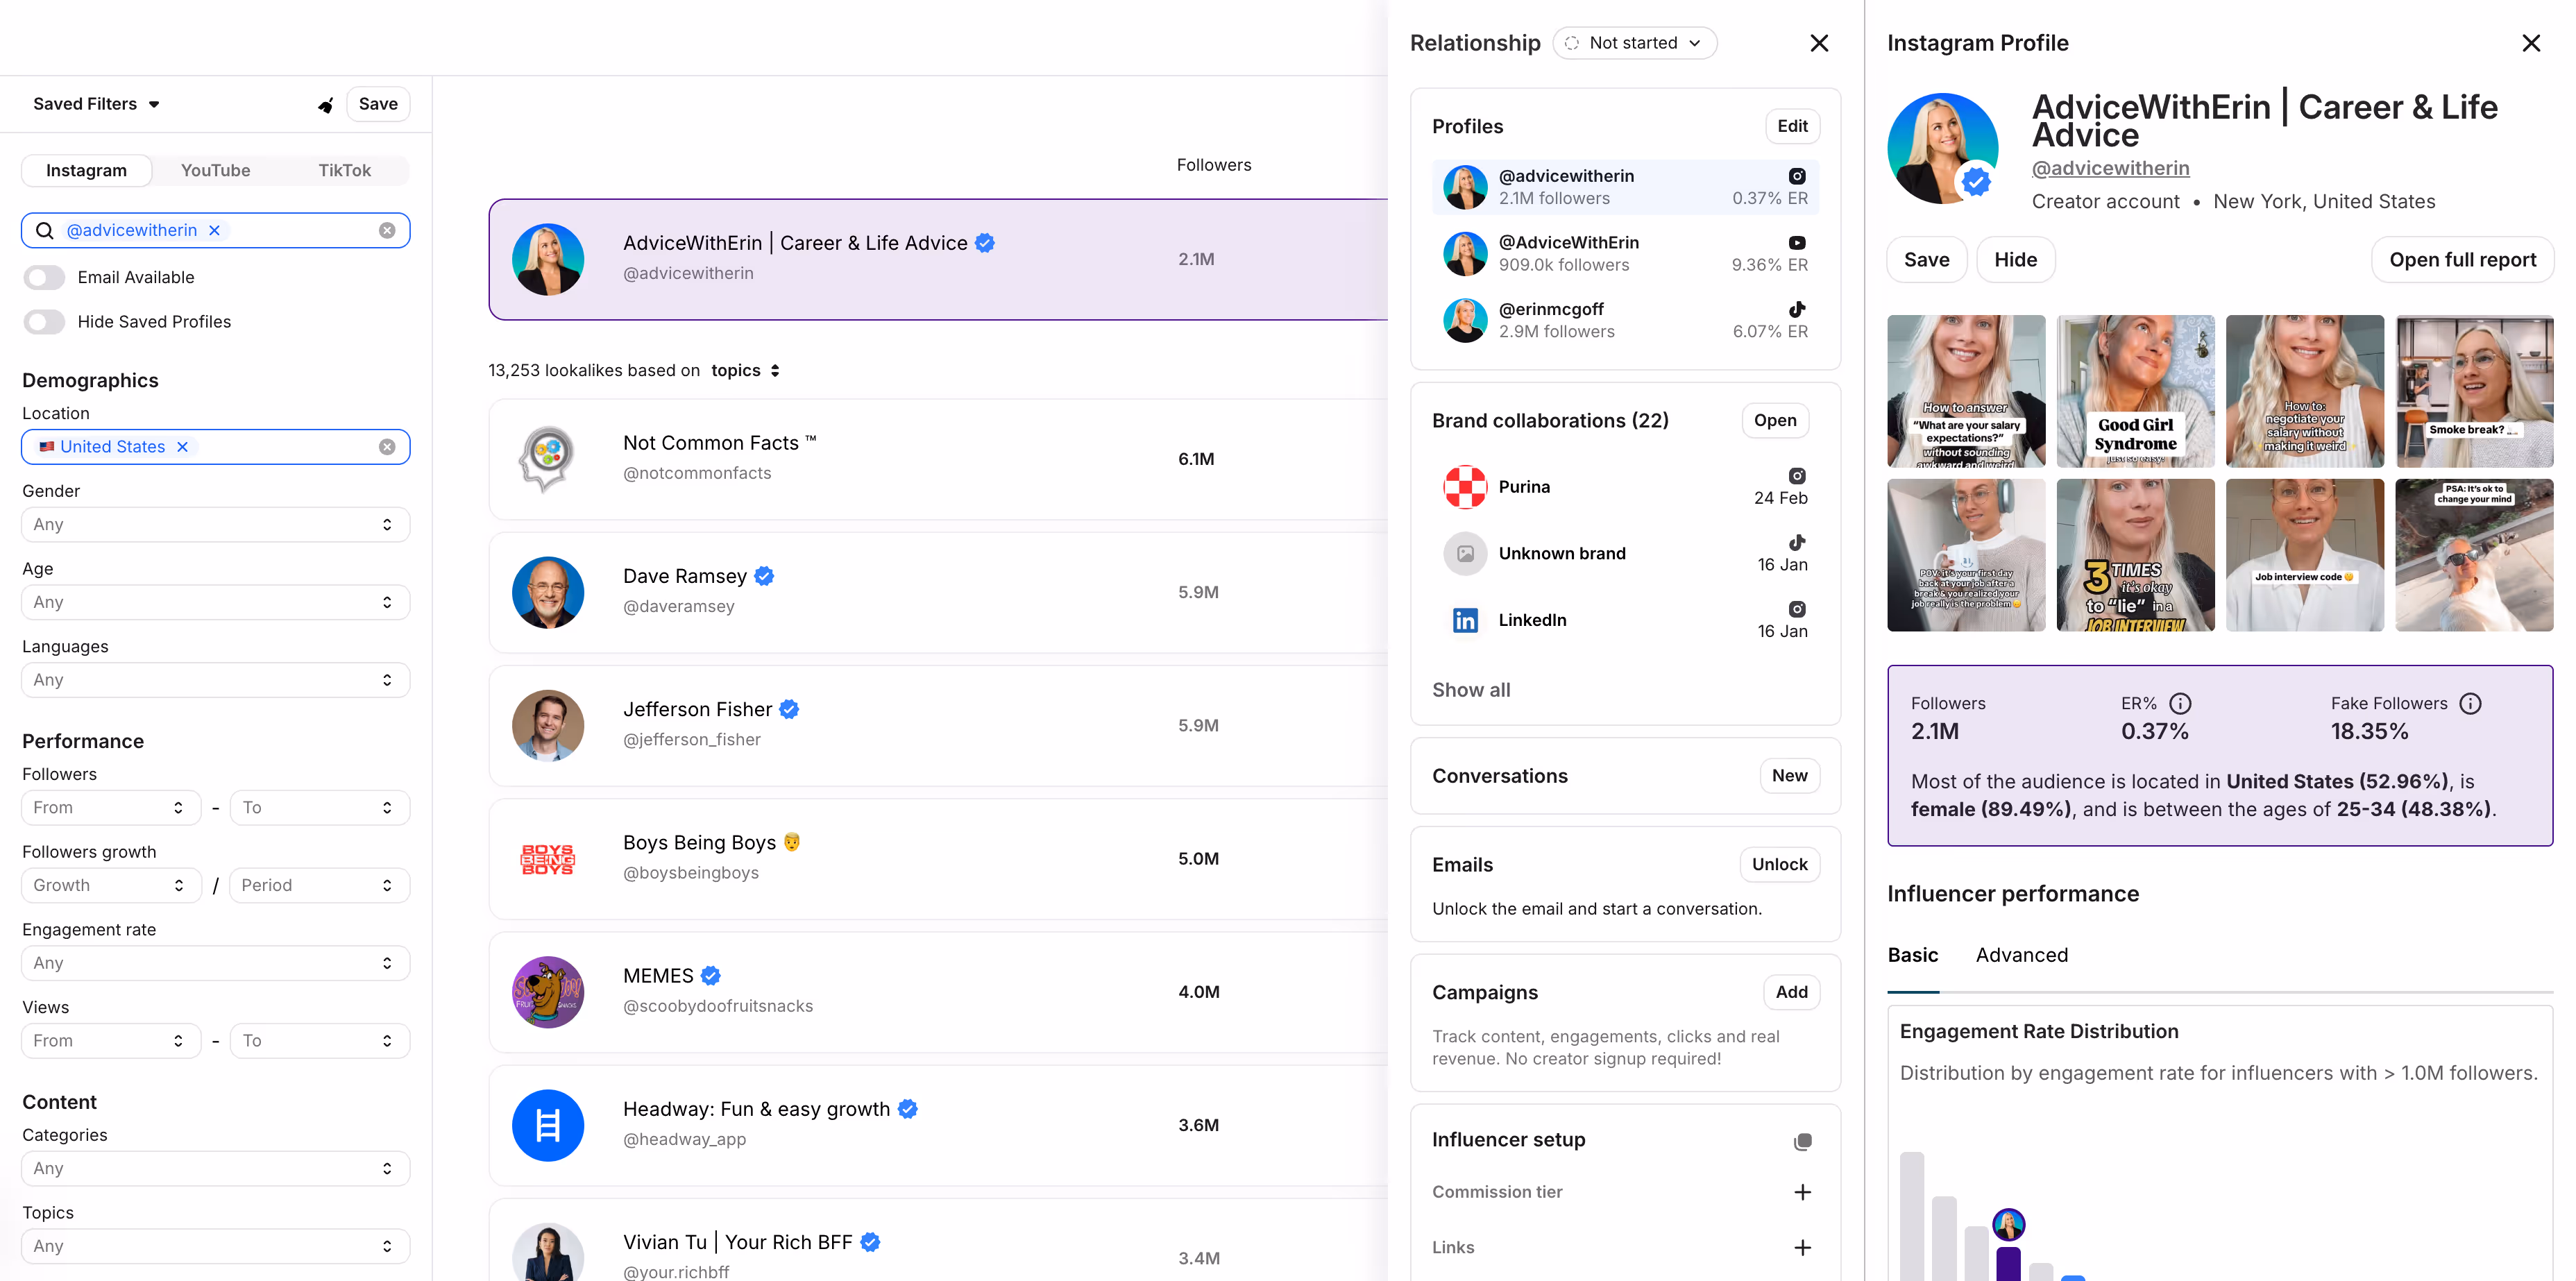This screenshot has height=1281, width=2576.
Task: Open the Not started relationship dropdown
Action: click(x=1634, y=43)
